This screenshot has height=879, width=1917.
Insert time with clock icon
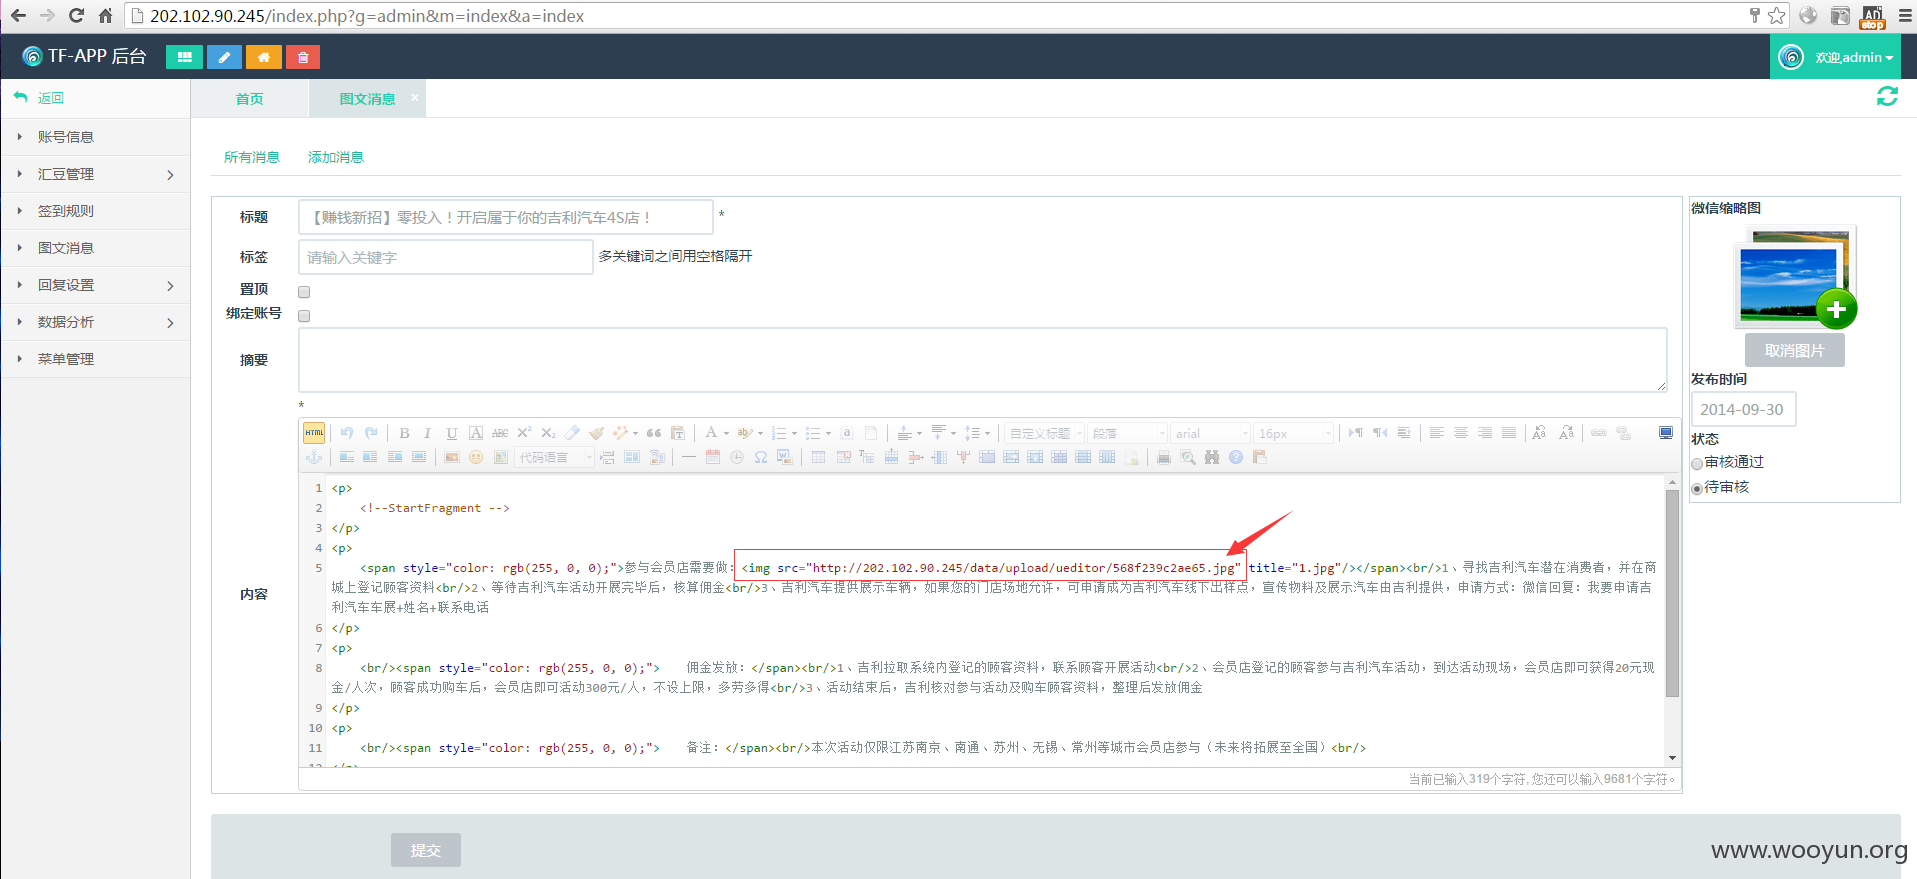click(737, 457)
